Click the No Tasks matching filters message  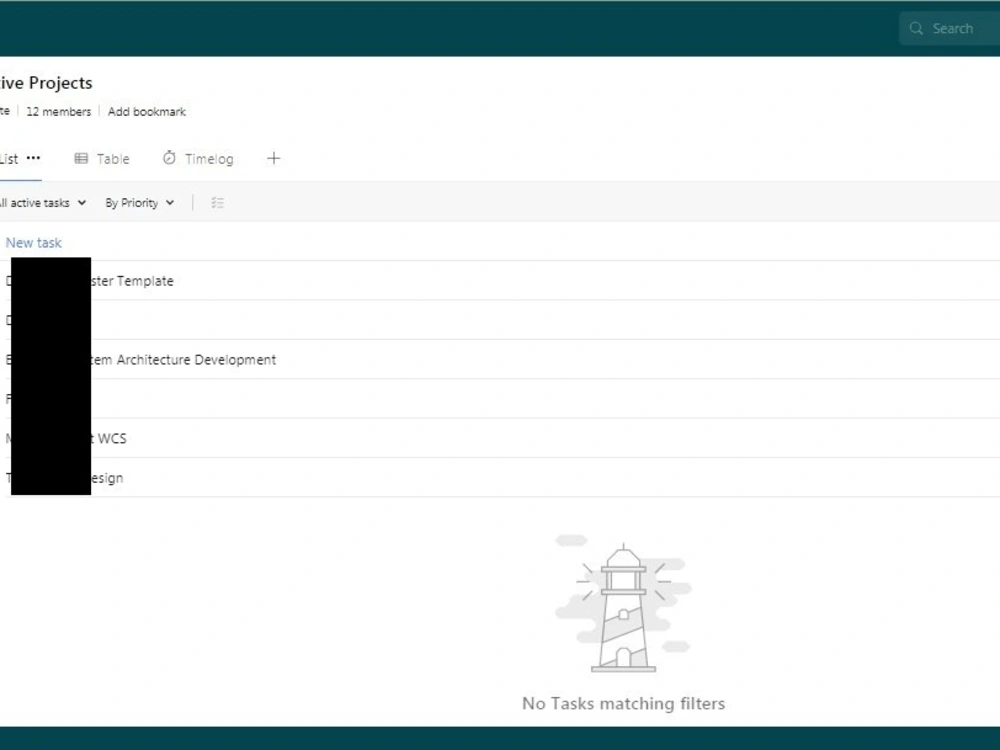(623, 703)
